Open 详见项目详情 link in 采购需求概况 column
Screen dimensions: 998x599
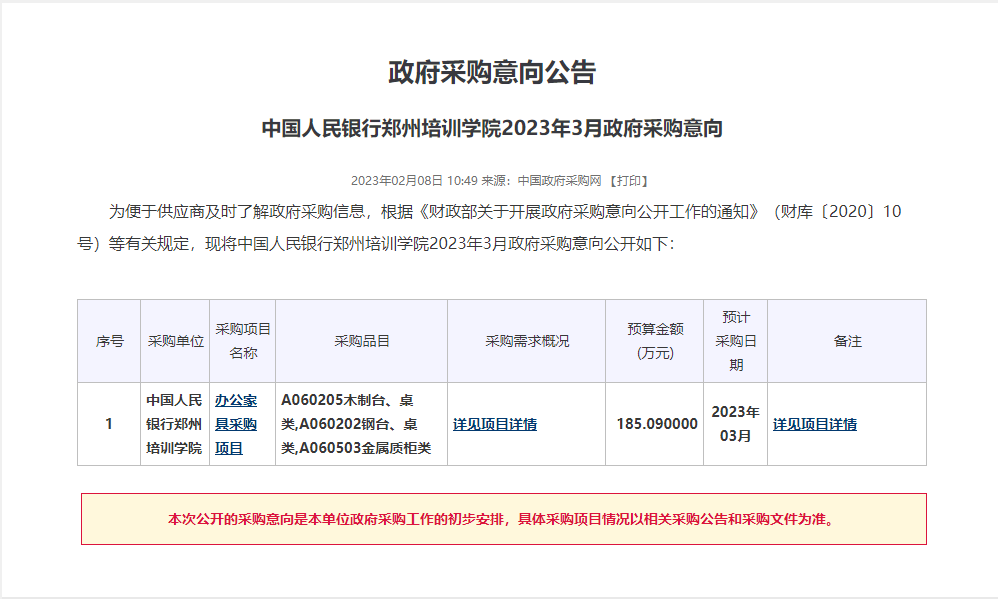tap(495, 424)
